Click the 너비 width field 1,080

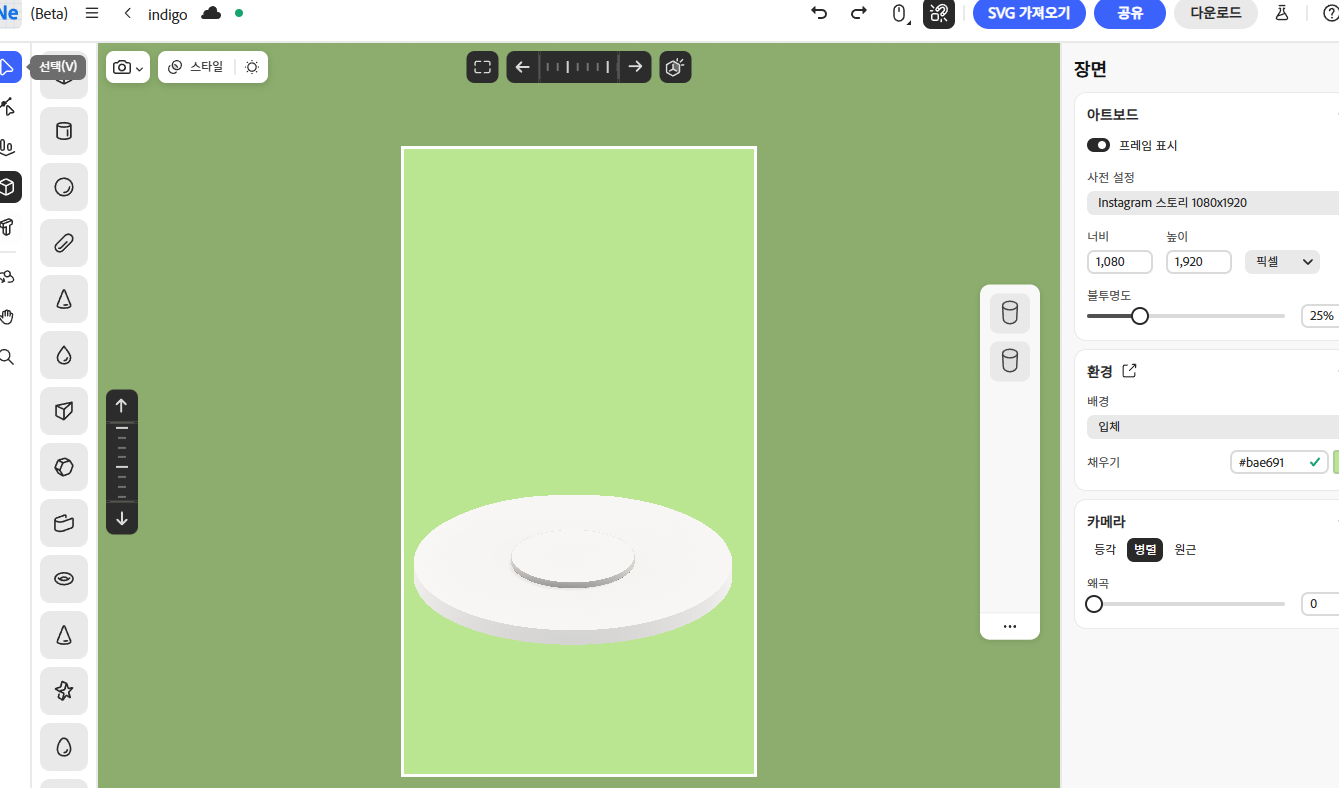(1120, 262)
